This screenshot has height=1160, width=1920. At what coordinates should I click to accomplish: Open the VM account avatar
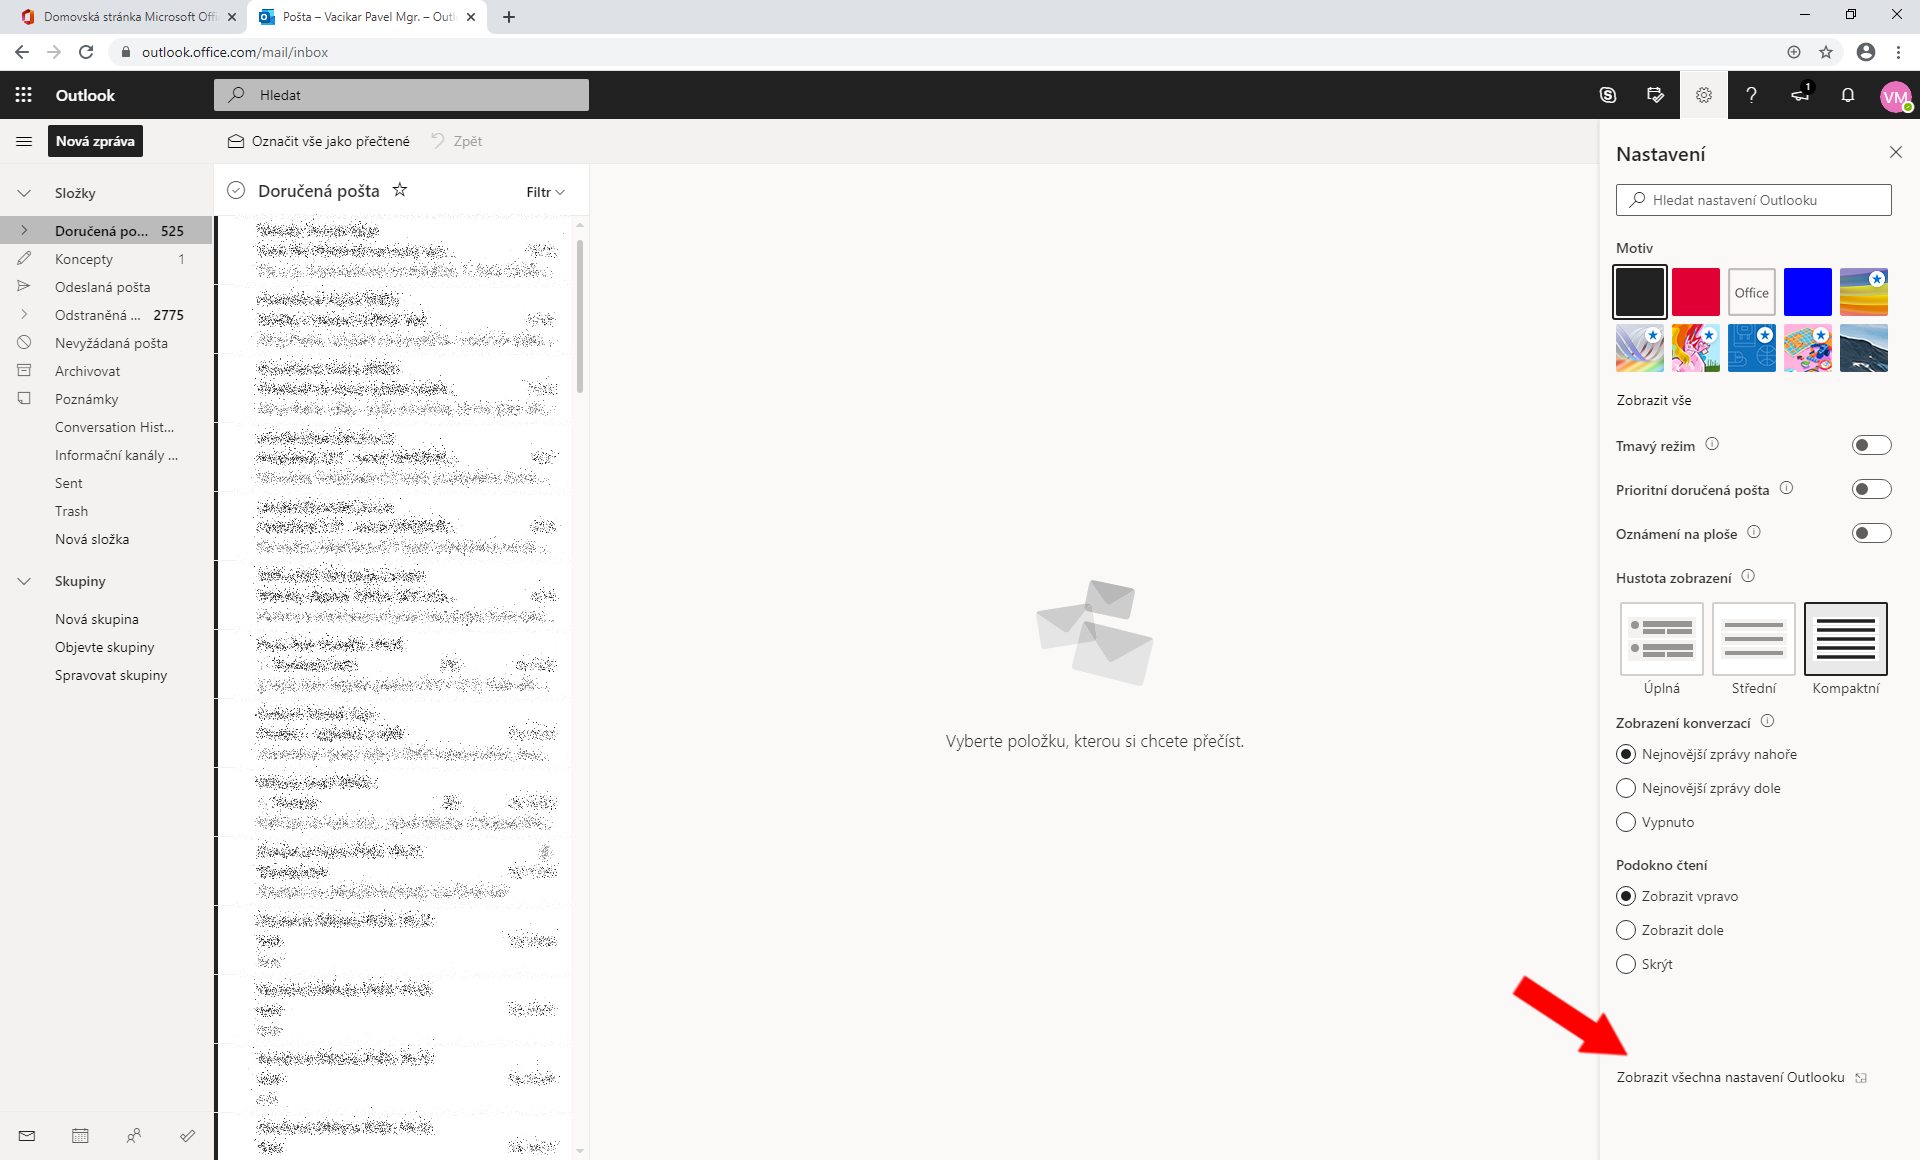coord(1895,96)
